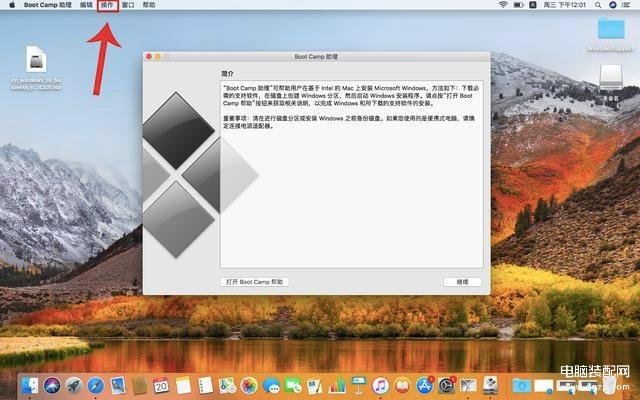Select the Windows ISO file on desktop

35,62
